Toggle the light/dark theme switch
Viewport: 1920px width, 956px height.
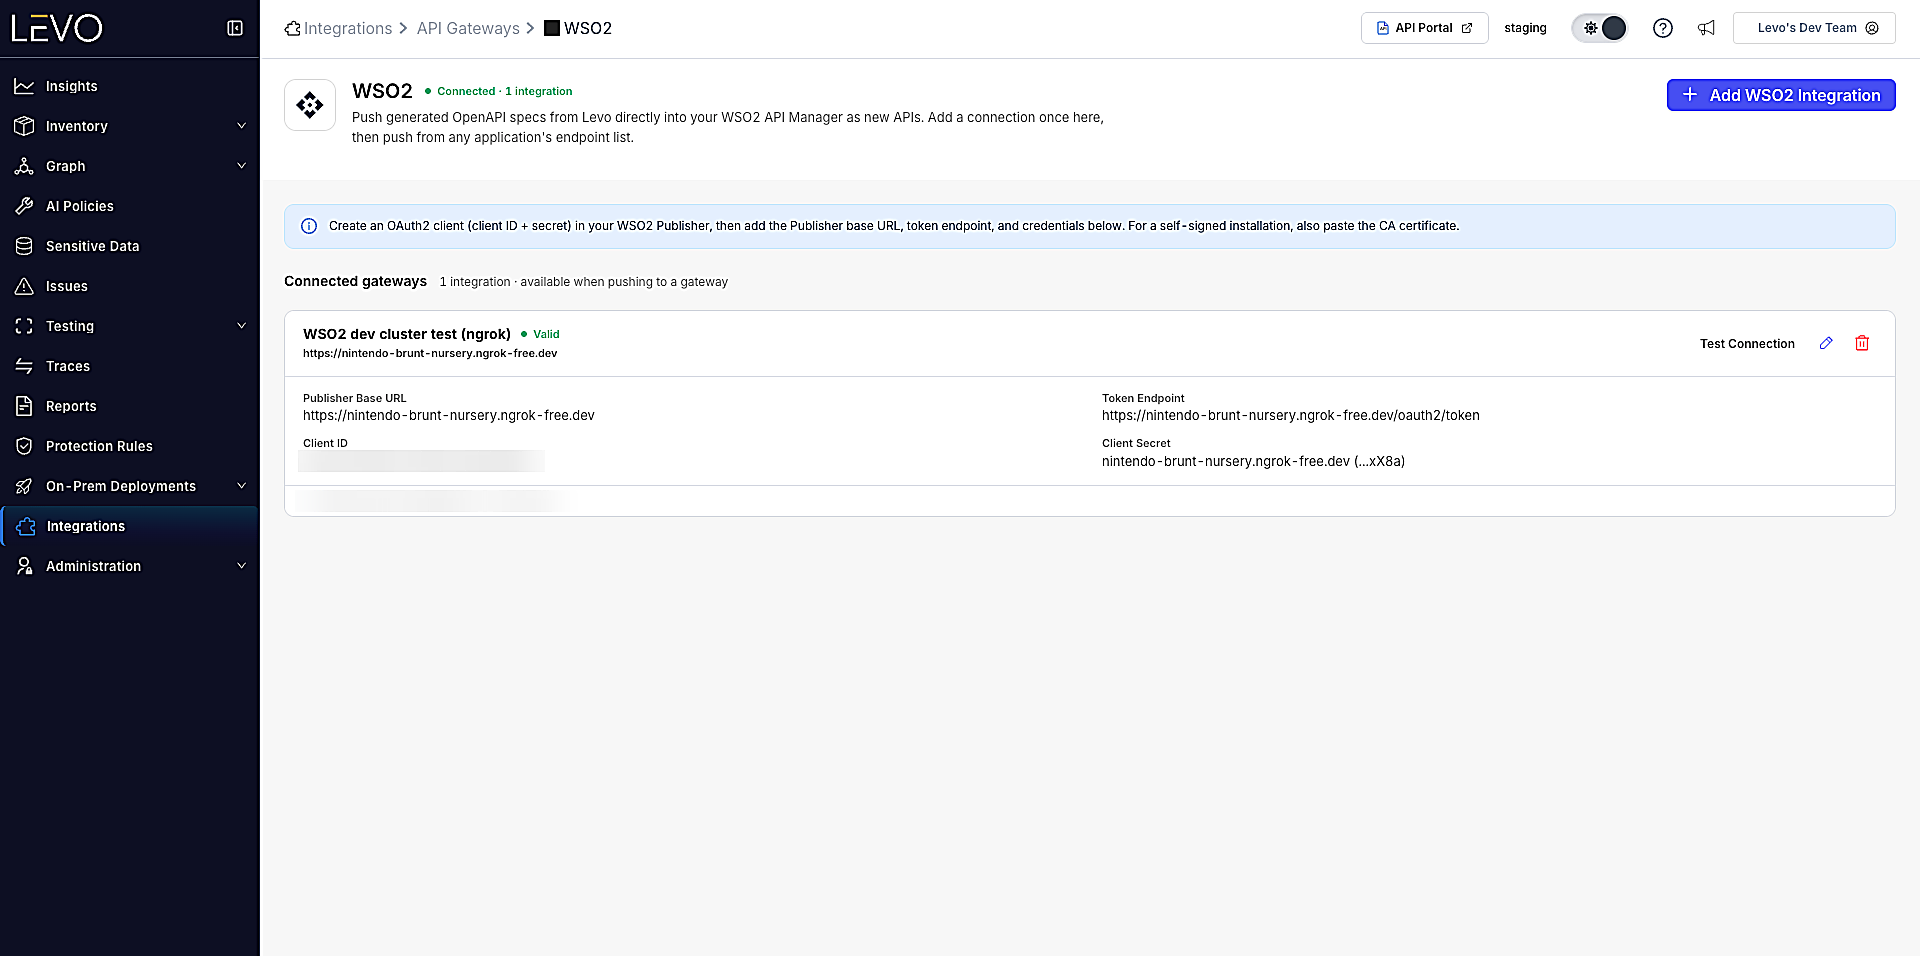point(1600,28)
